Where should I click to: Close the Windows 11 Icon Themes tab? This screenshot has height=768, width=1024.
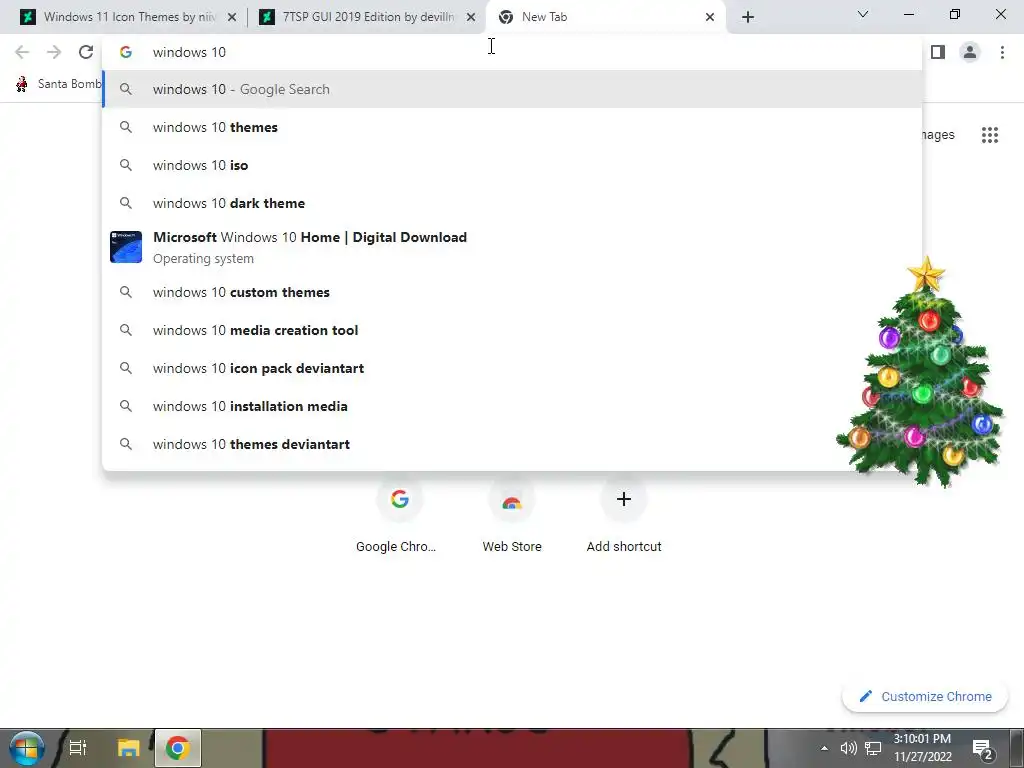coord(232,18)
